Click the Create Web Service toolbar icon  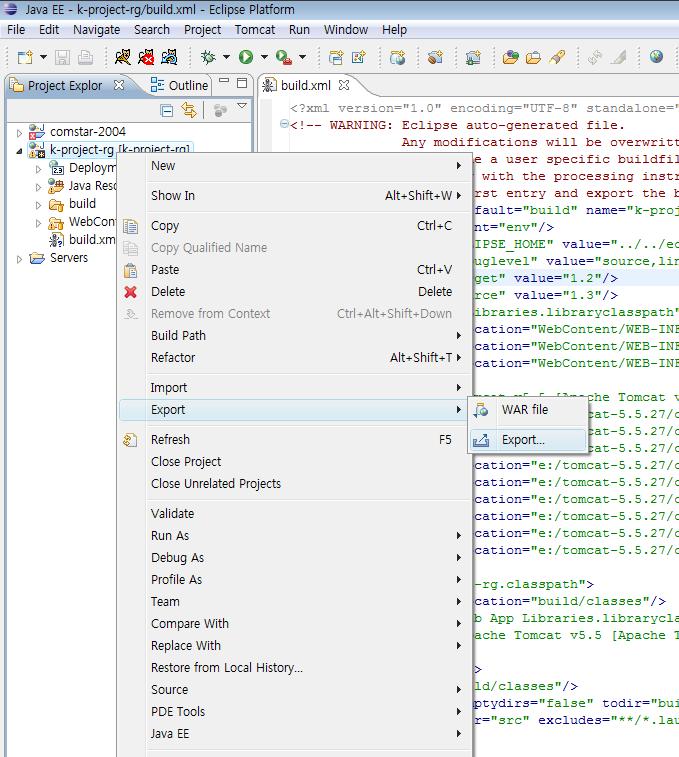397,57
